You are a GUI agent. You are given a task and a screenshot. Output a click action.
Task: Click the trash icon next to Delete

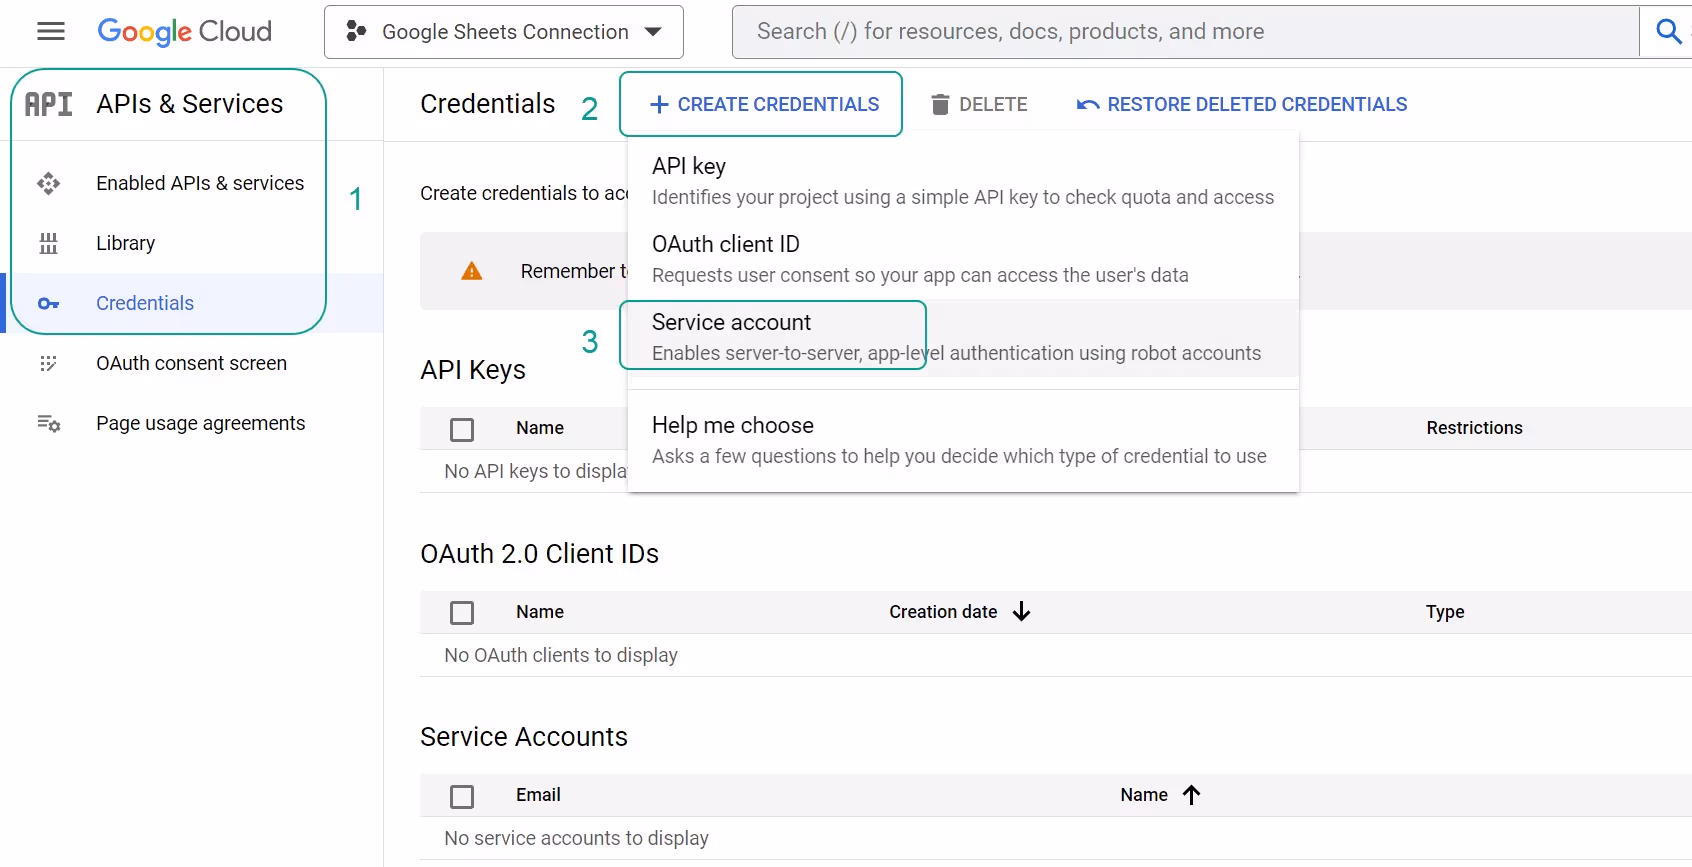tap(940, 105)
